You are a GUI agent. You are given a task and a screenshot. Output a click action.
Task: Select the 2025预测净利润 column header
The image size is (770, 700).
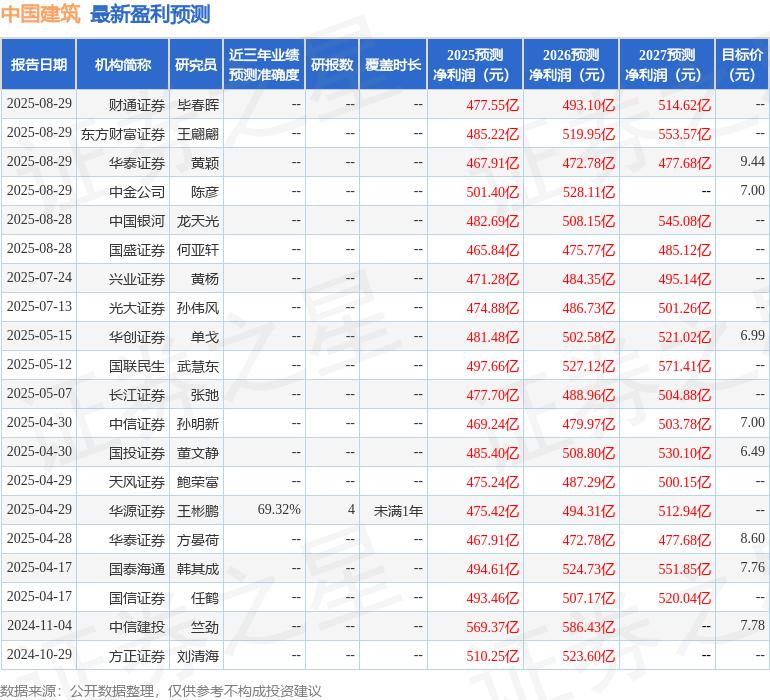475,64
